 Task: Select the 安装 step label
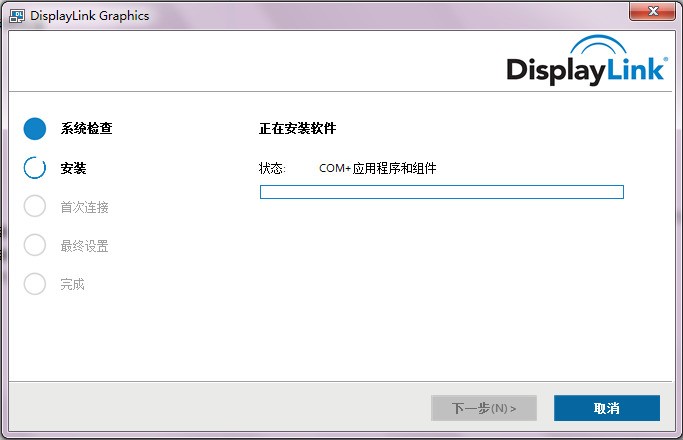click(73, 168)
